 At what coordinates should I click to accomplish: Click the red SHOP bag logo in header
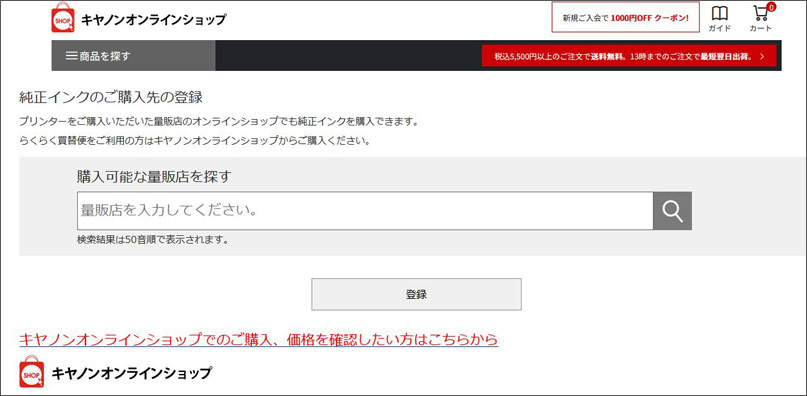click(x=63, y=18)
